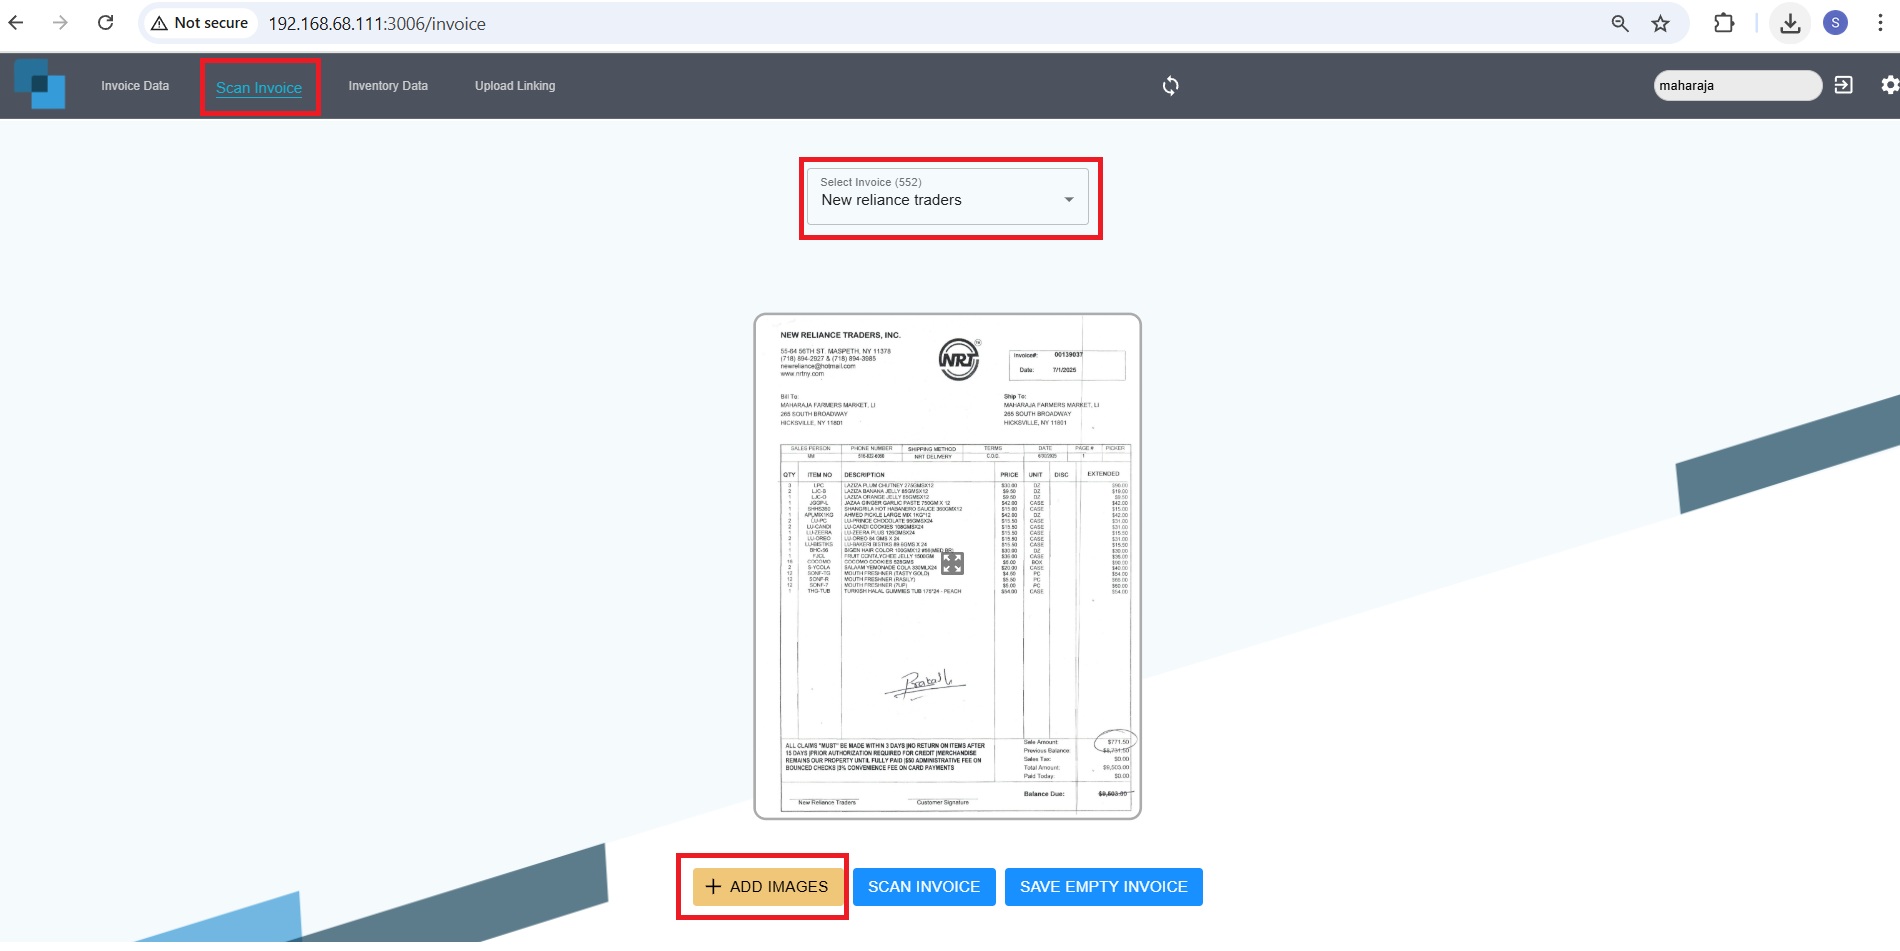
Task: Open the Chrome profile avatar S
Action: coord(1835,23)
